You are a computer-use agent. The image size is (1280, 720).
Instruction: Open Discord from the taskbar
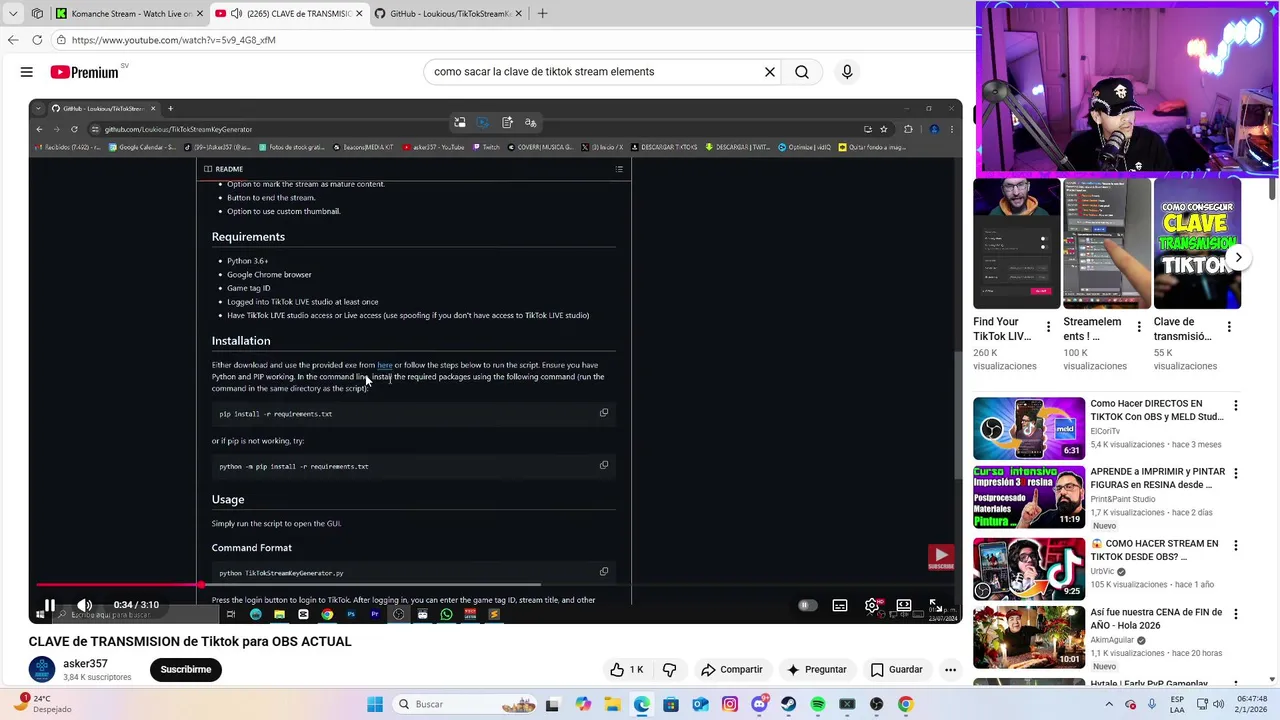pos(759,704)
